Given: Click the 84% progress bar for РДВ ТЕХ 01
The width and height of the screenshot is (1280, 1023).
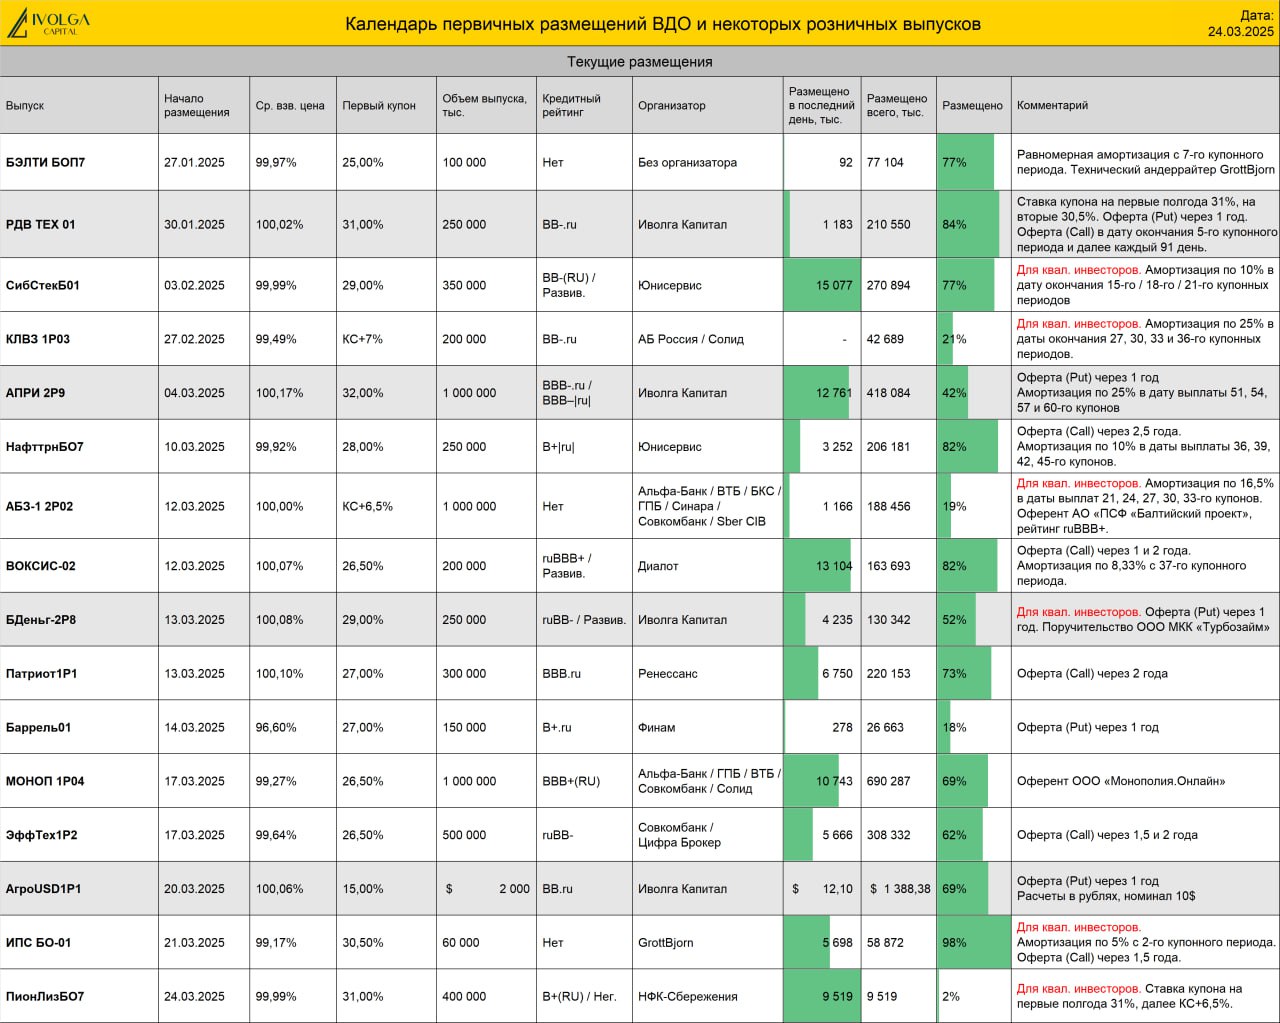Looking at the screenshot, I should click(x=969, y=224).
